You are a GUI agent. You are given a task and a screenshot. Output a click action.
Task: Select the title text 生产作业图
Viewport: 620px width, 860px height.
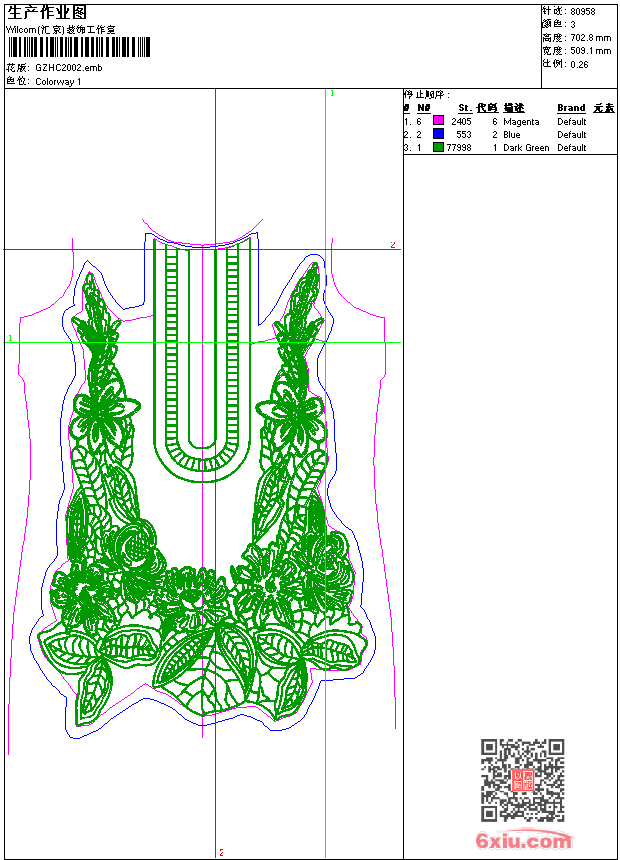[47, 13]
